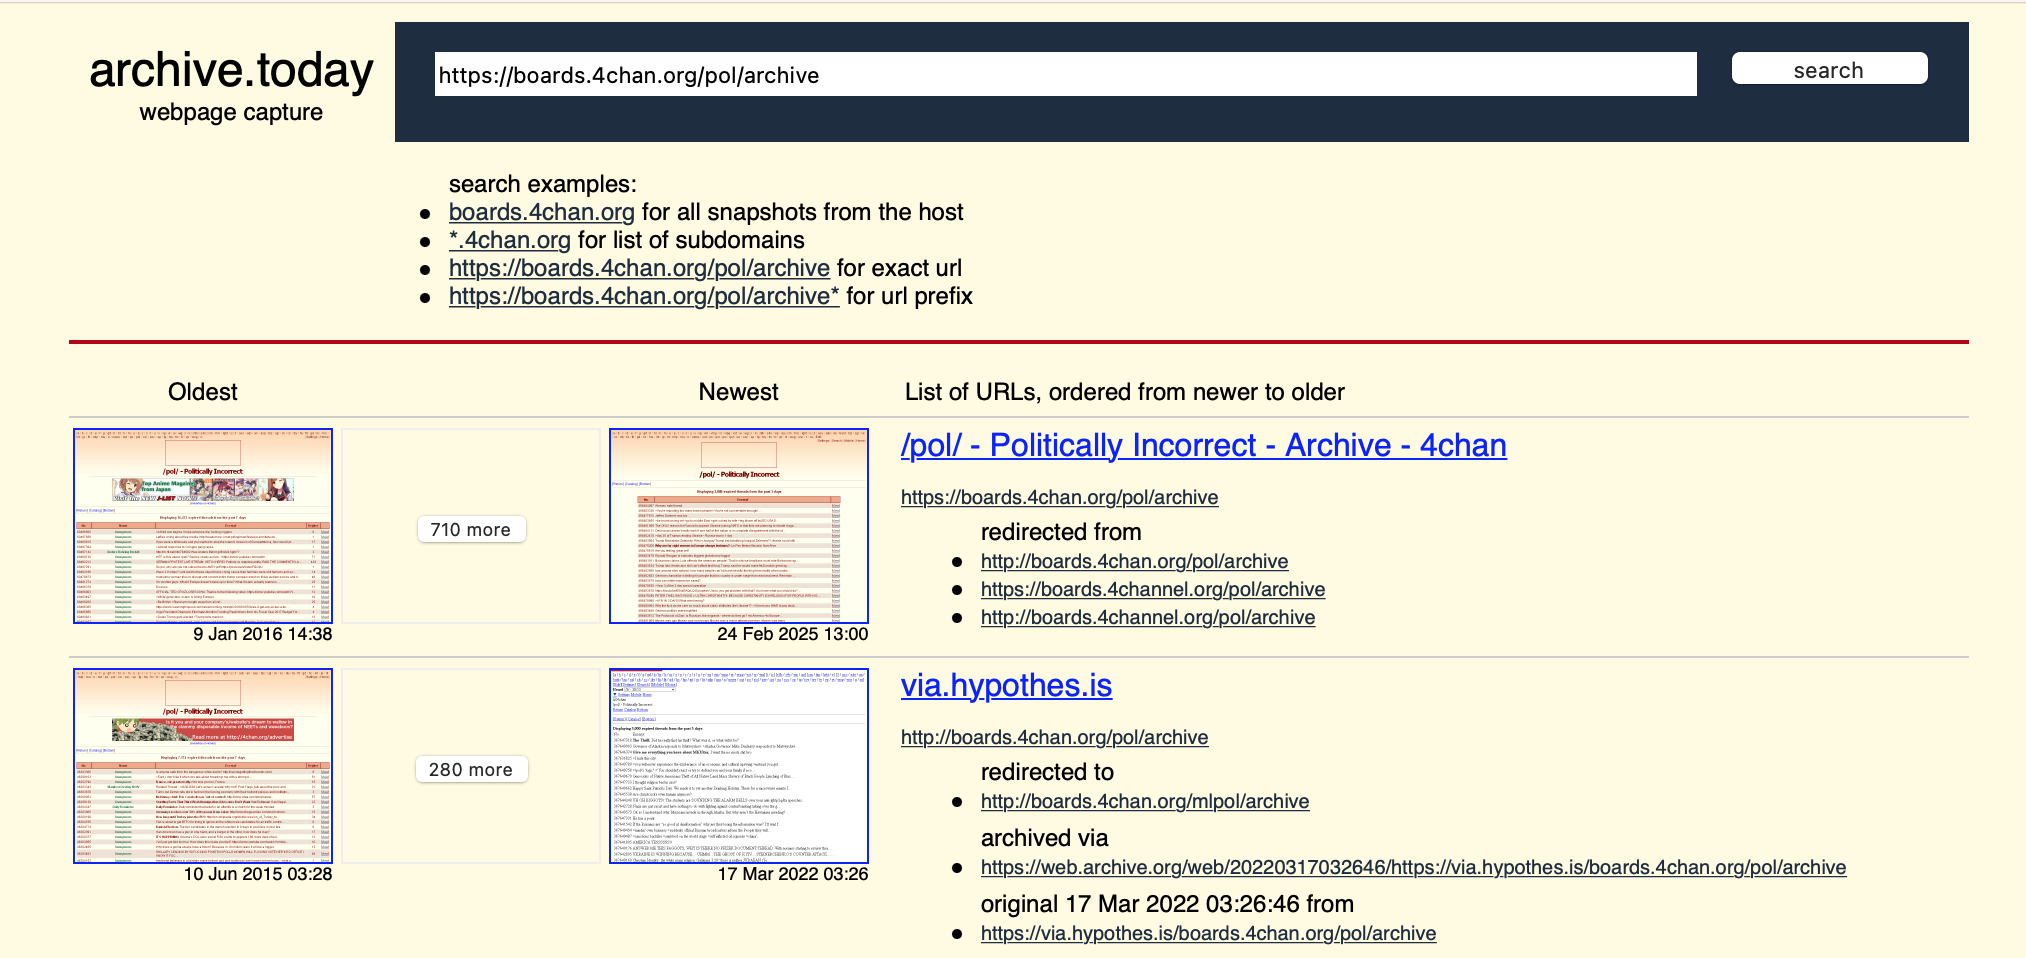Open the boards.4chan.org example link
The image size is (2026, 958).
pos(541,212)
